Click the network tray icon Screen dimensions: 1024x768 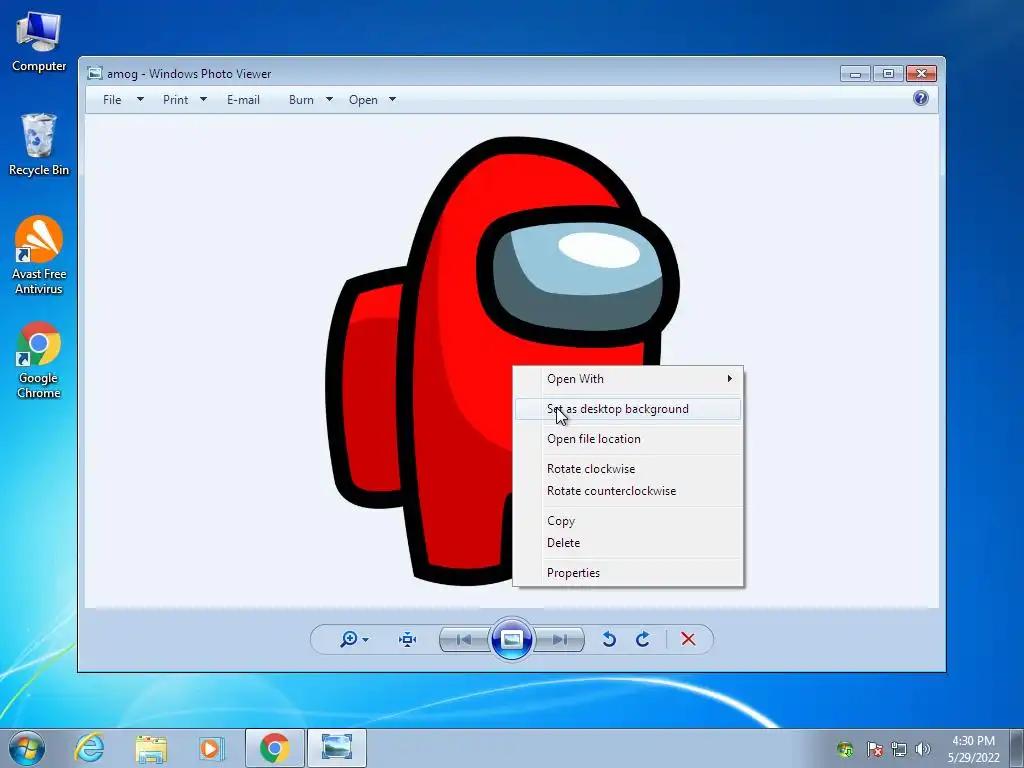(899, 749)
